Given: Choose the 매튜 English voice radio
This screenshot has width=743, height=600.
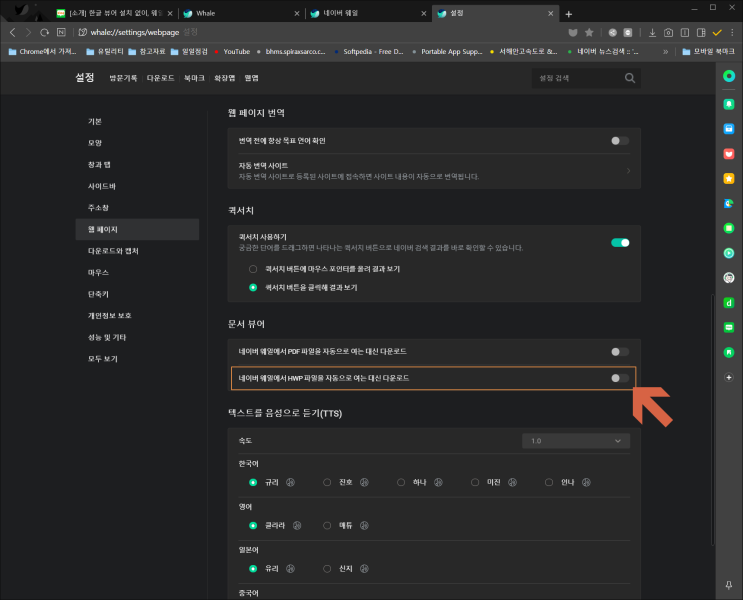Looking at the screenshot, I should coord(327,526).
